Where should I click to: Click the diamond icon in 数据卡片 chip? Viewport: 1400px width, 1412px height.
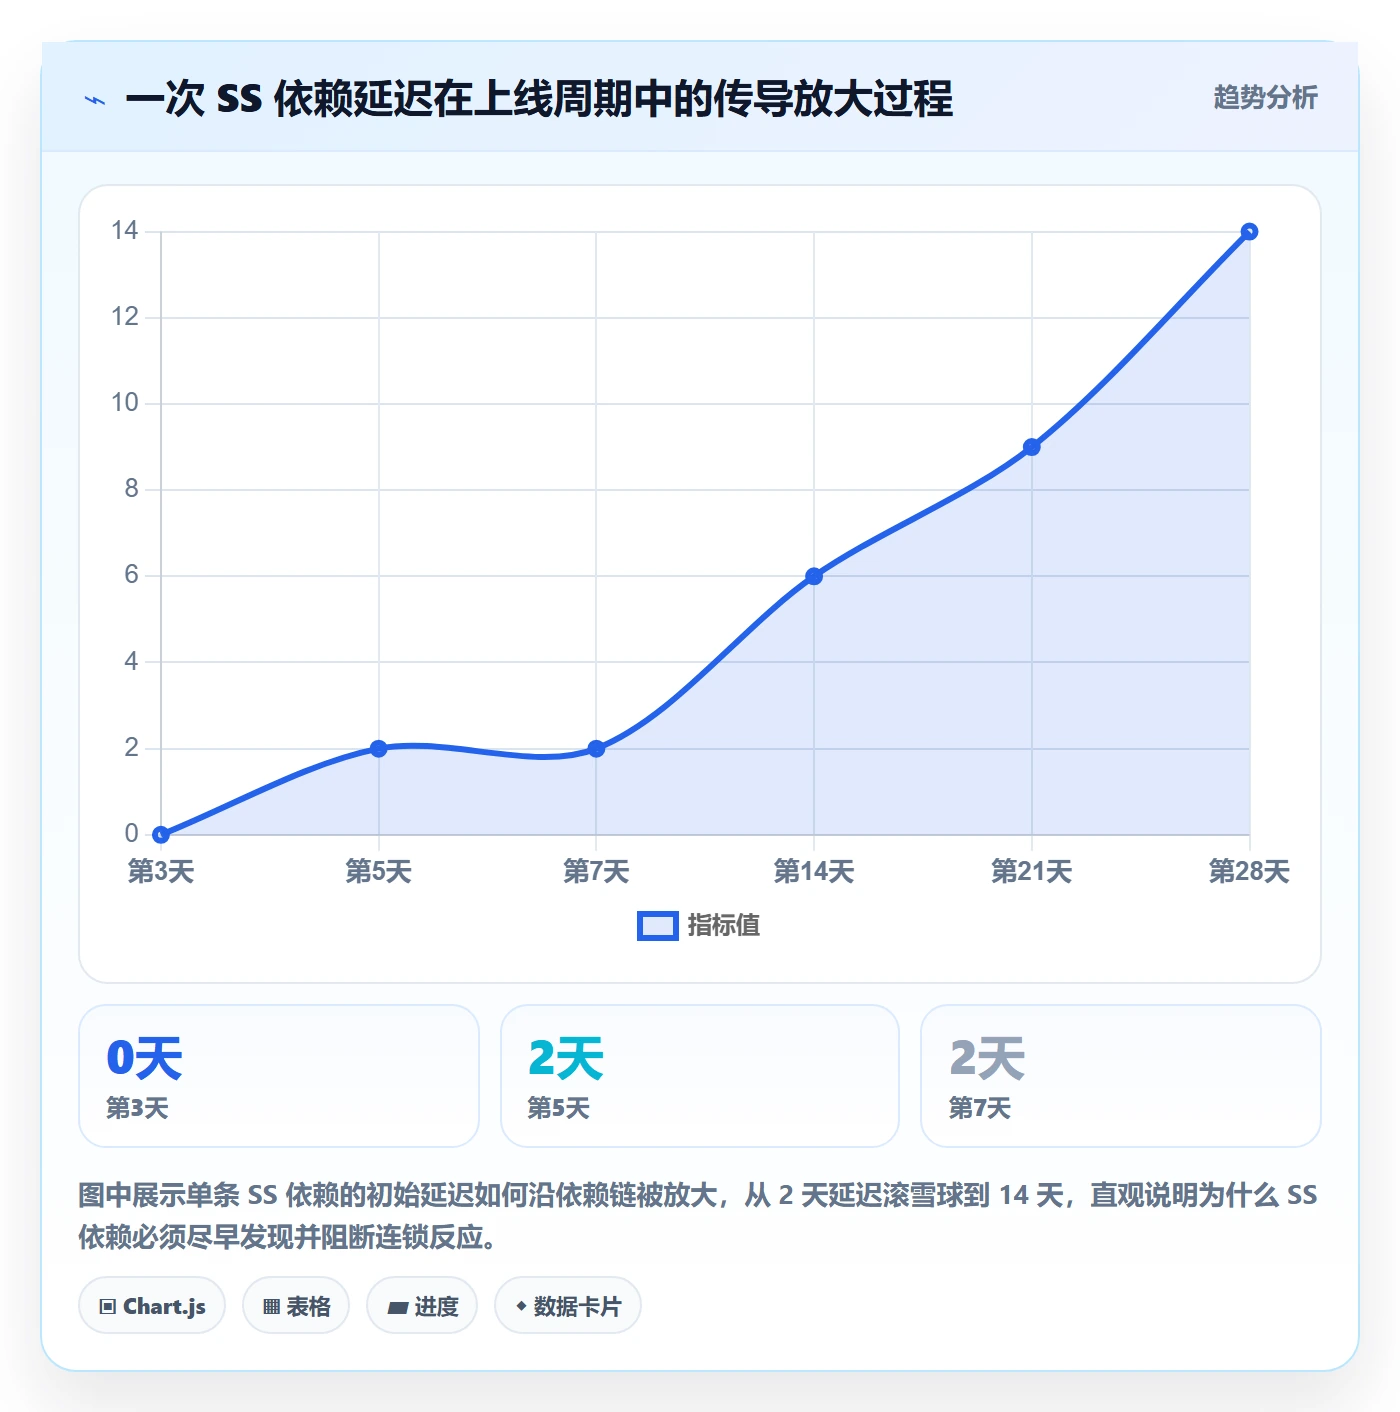(x=521, y=1306)
